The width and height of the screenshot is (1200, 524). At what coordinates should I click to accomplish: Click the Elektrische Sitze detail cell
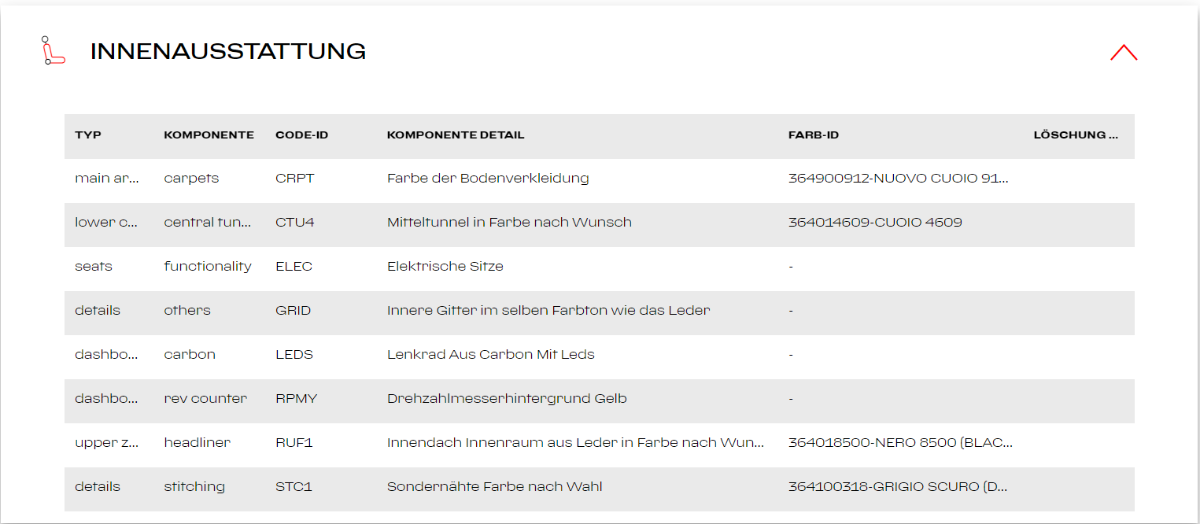click(445, 267)
